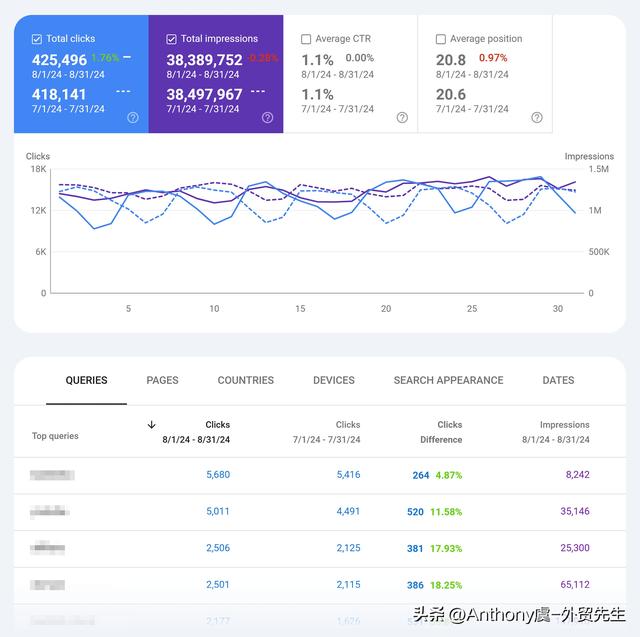Select the blurred query in the 2,506 row
This screenshot has width=640, height=637.
coord(47,548)
